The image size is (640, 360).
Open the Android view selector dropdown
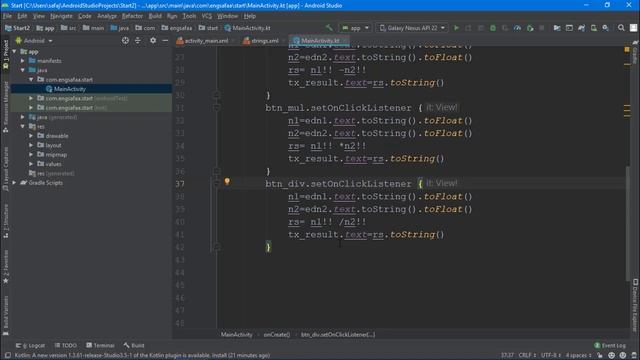(x=34, y=41)
